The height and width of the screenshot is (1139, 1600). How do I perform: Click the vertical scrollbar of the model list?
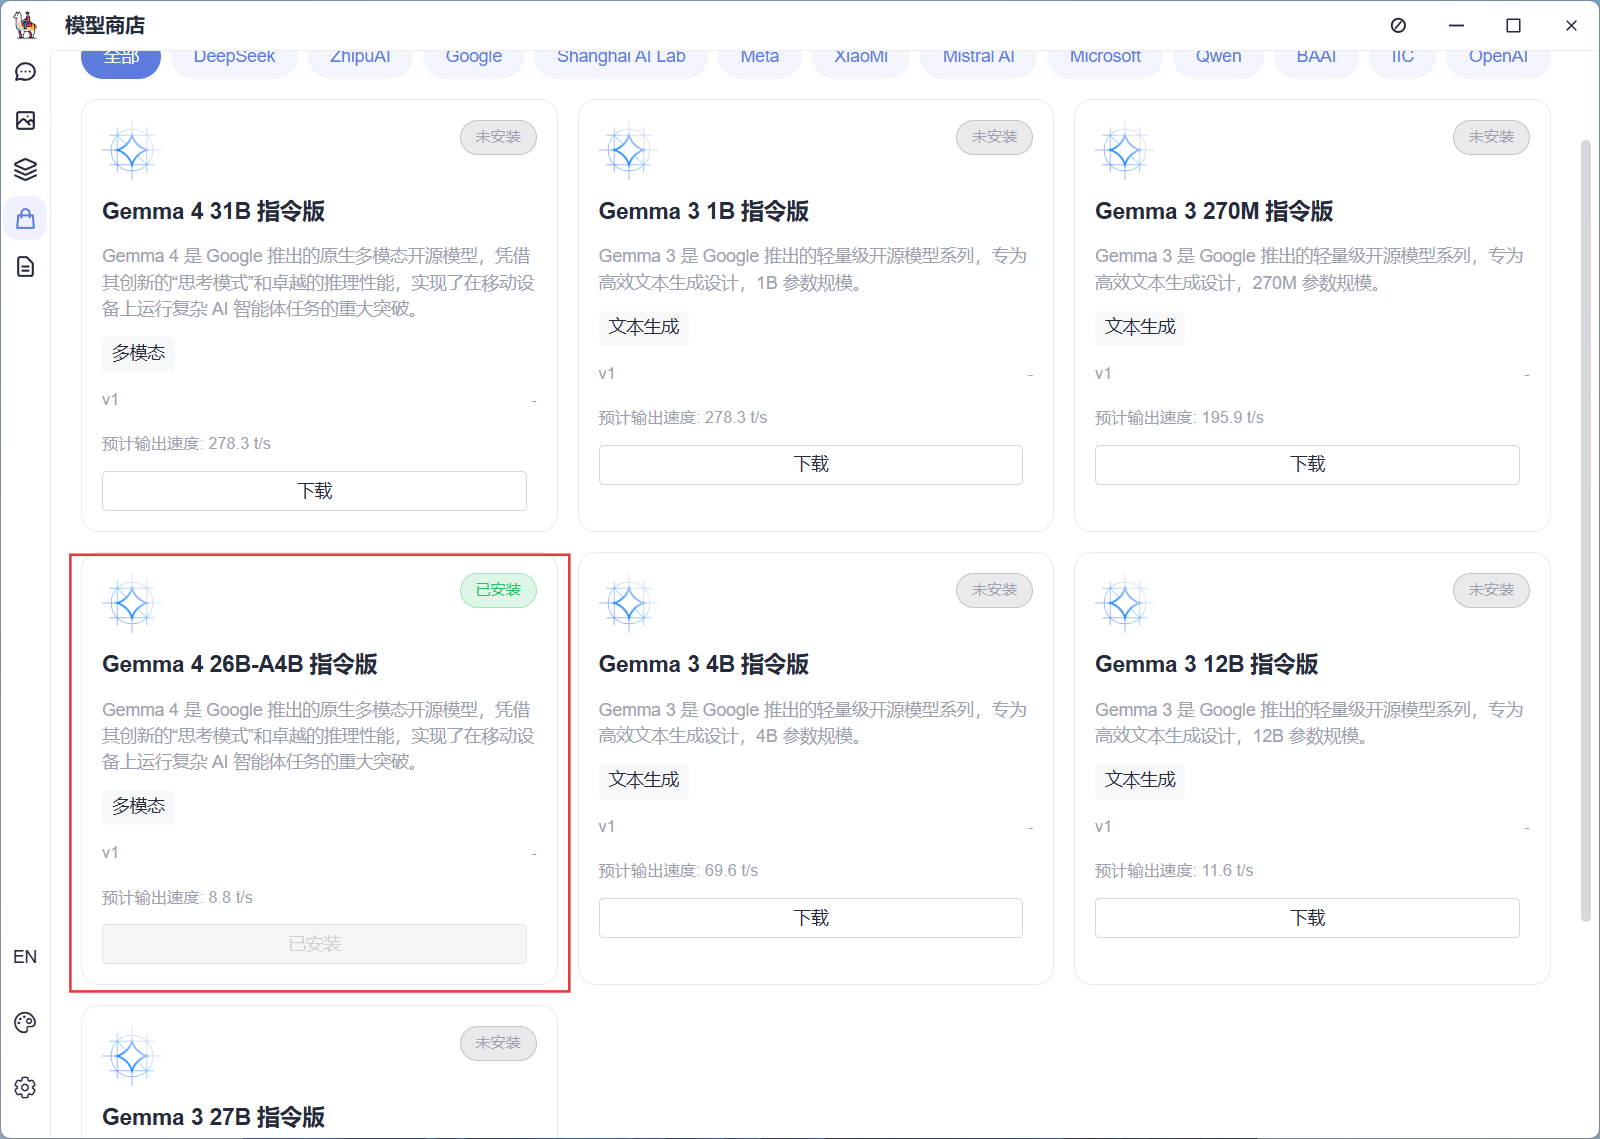[1585, 530]
